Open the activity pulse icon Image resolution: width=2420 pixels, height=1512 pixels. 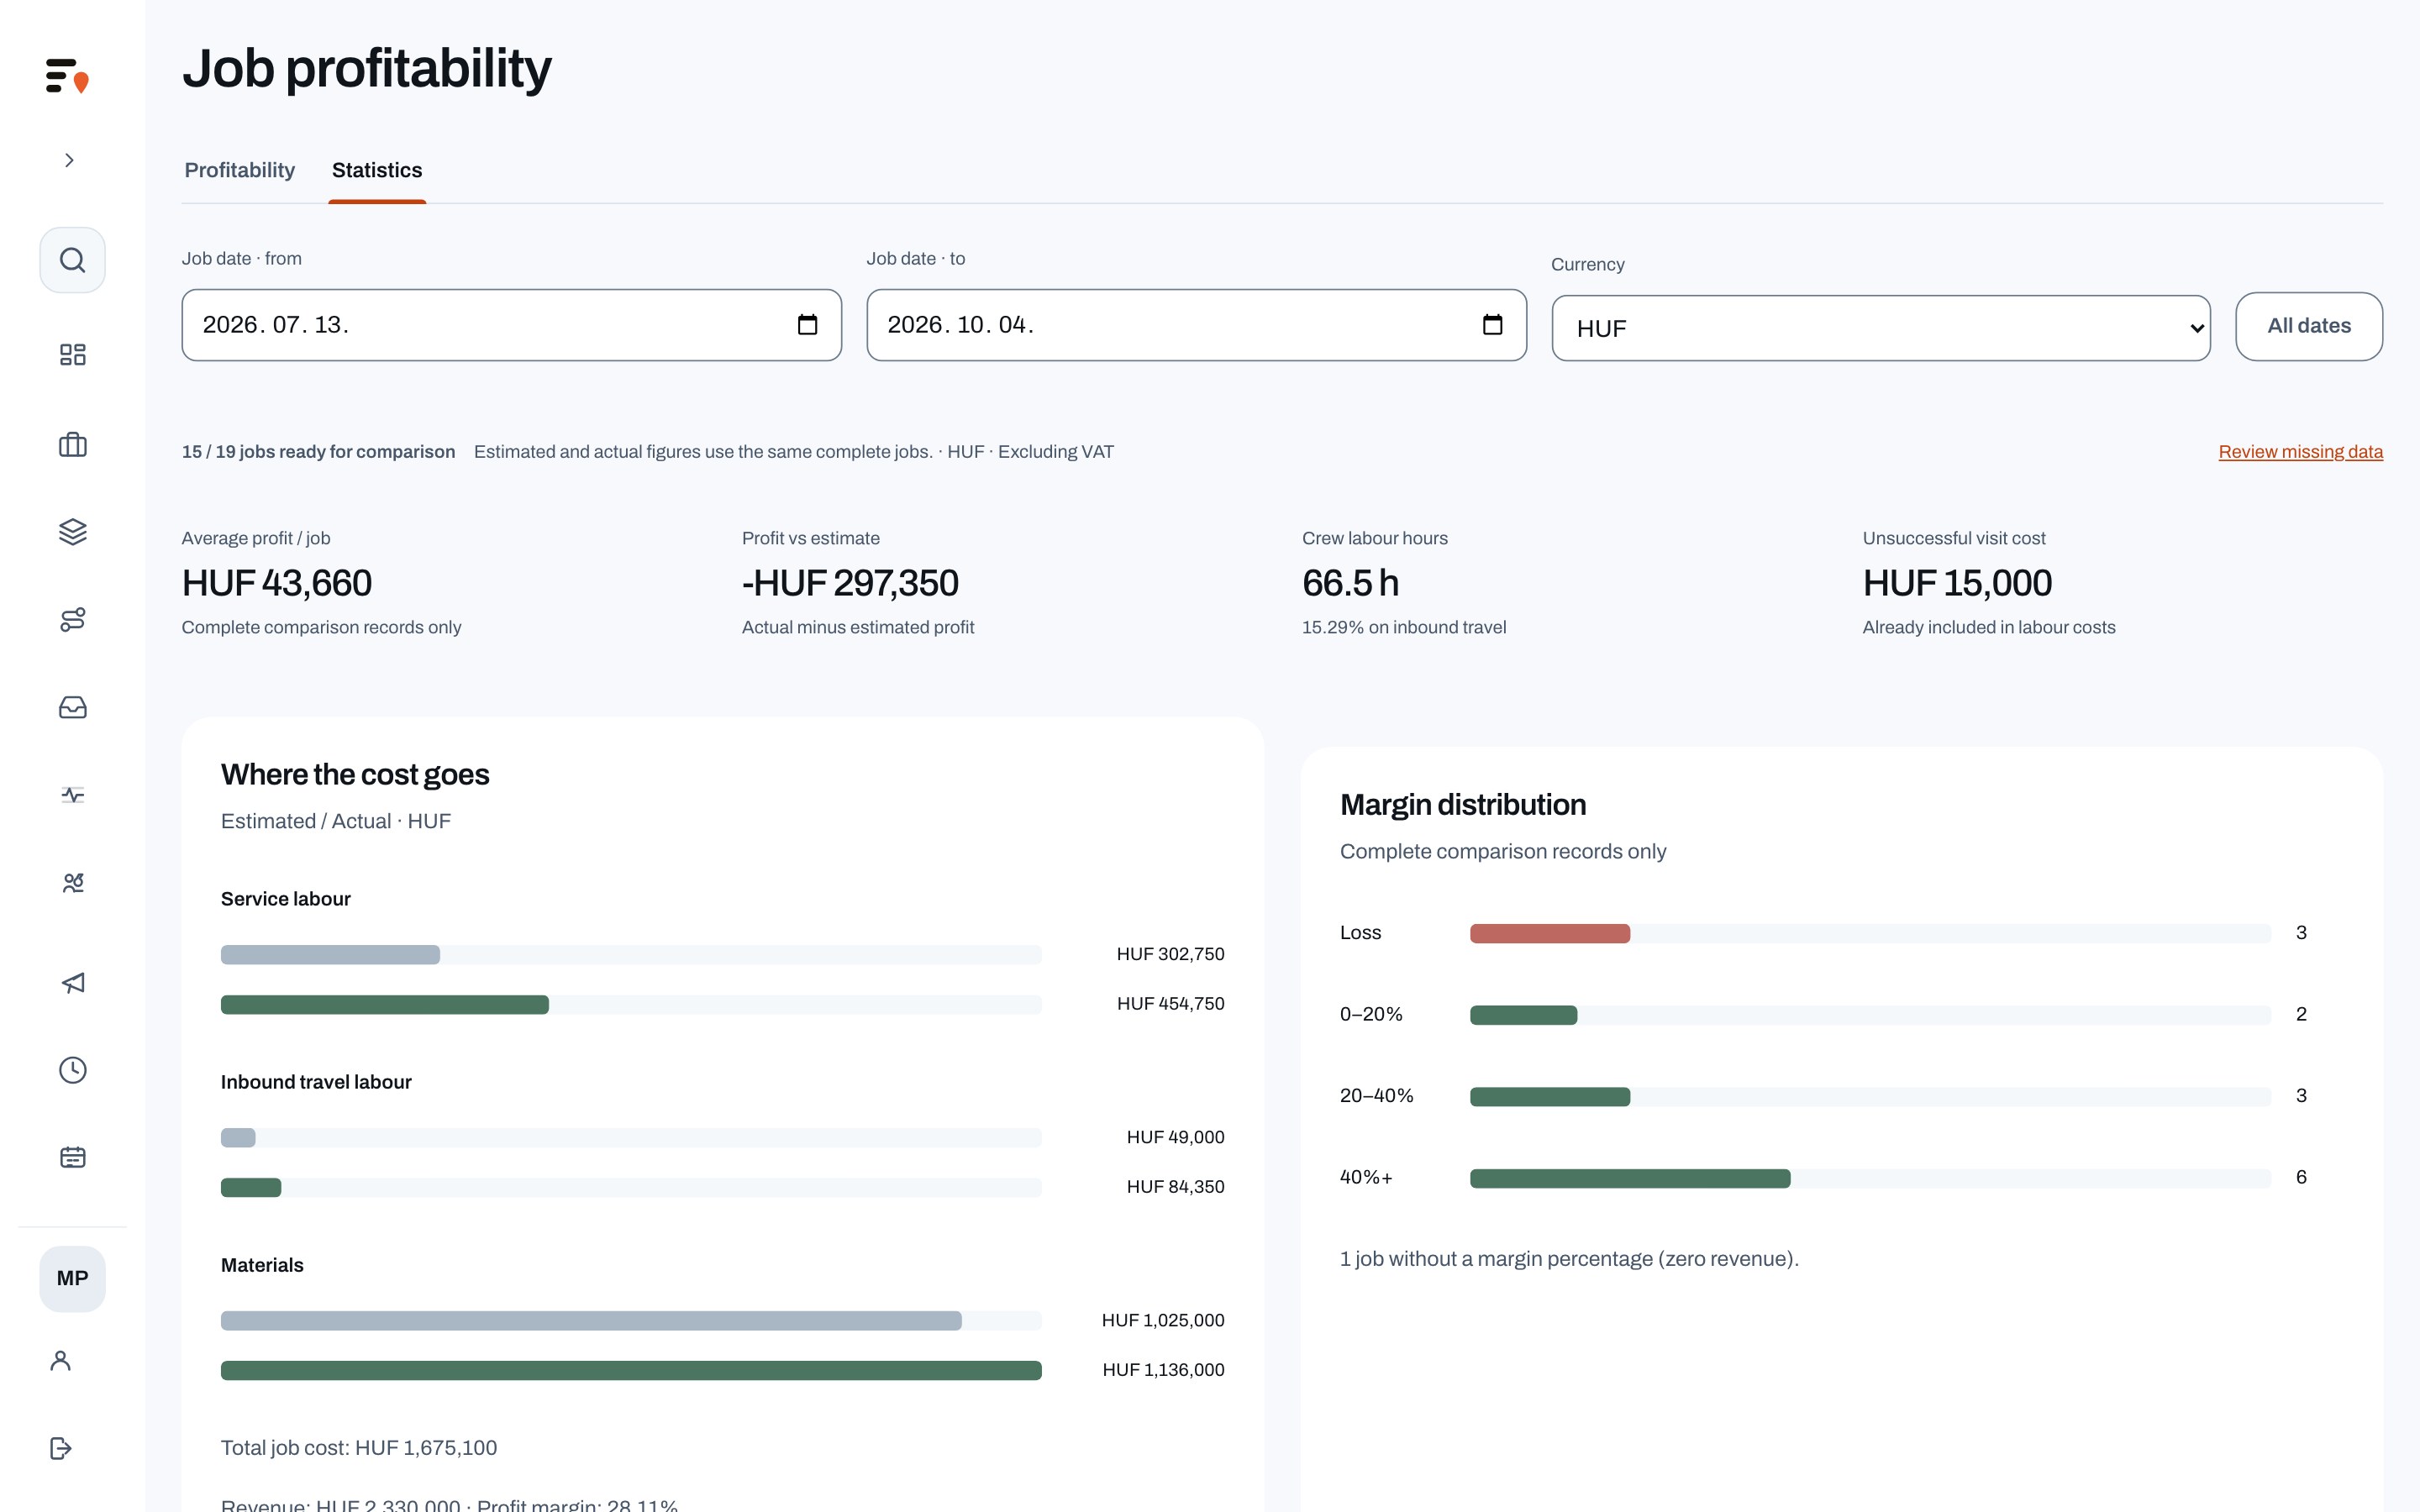coord(72,795)
